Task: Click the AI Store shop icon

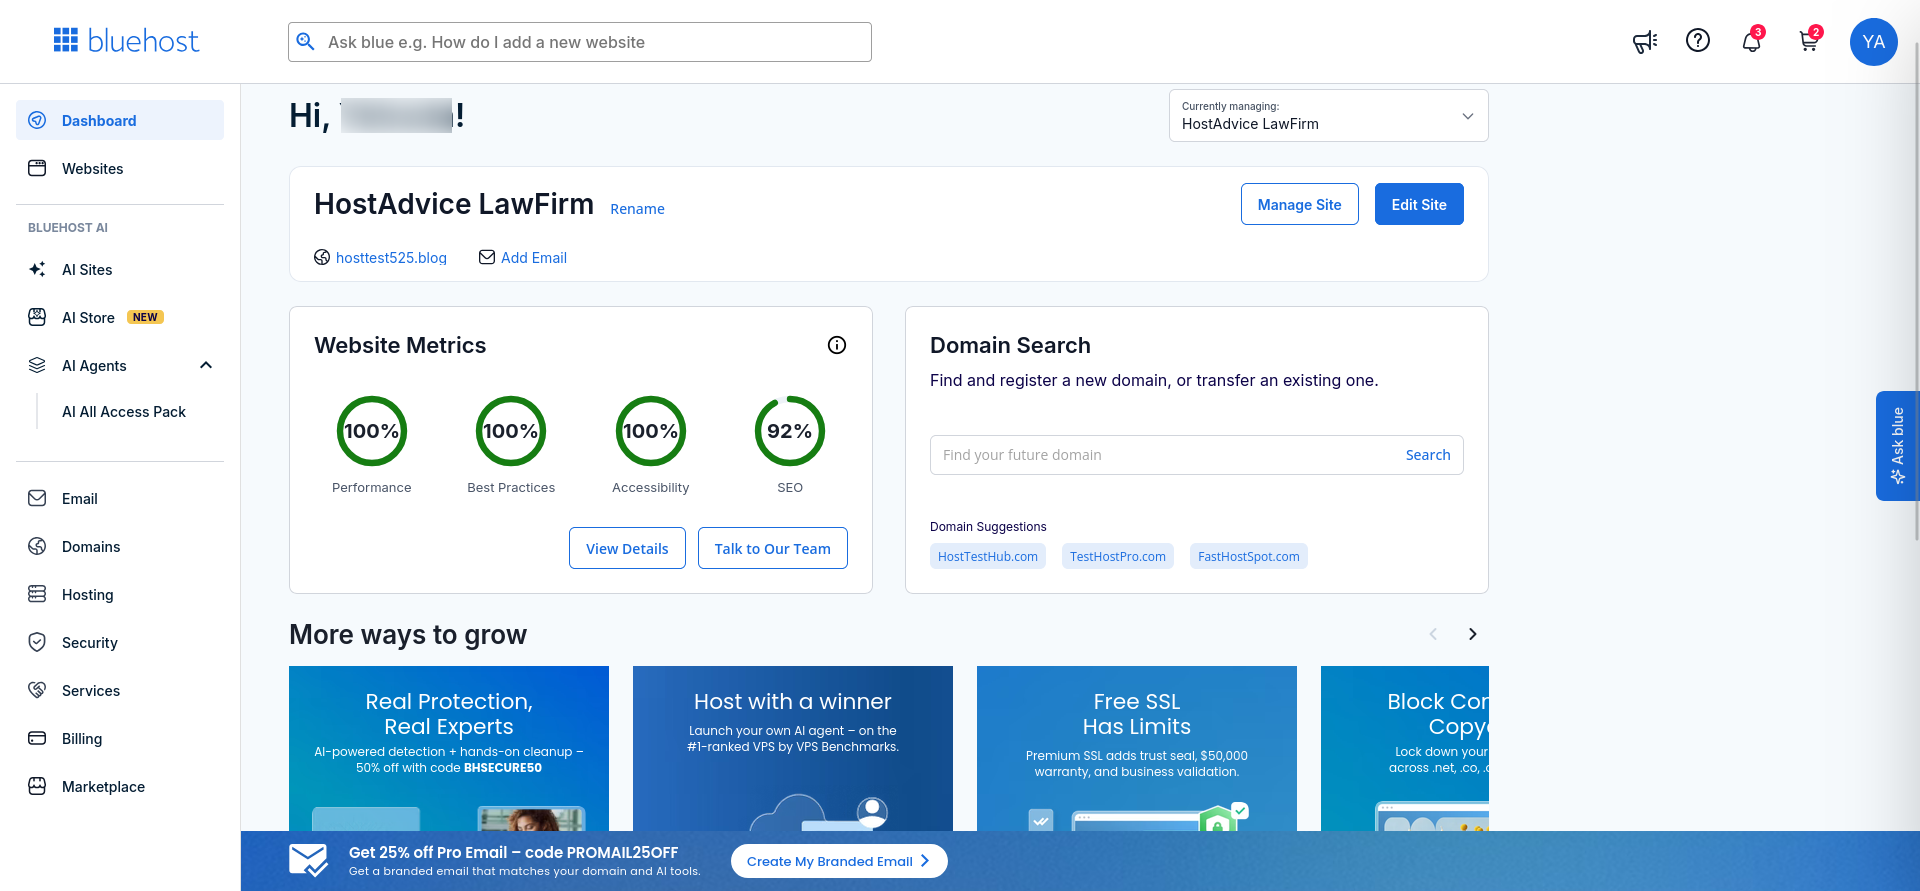Action: [37, 317]
